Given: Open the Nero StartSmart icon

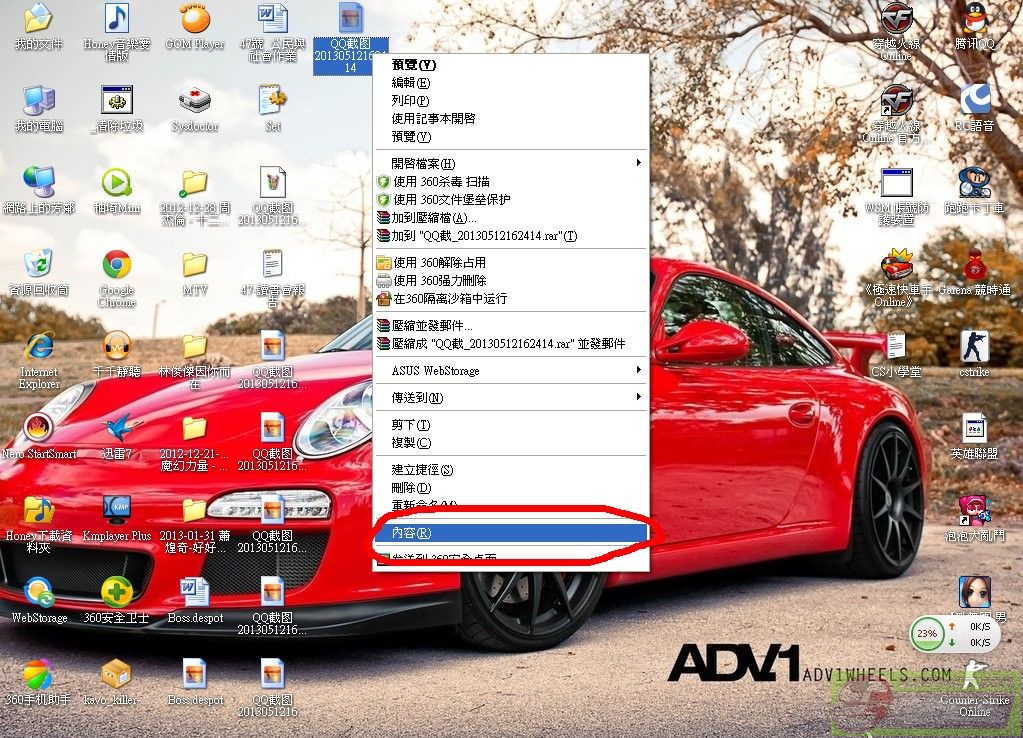Looking at the screenshot, I should [x=38, y=429].
